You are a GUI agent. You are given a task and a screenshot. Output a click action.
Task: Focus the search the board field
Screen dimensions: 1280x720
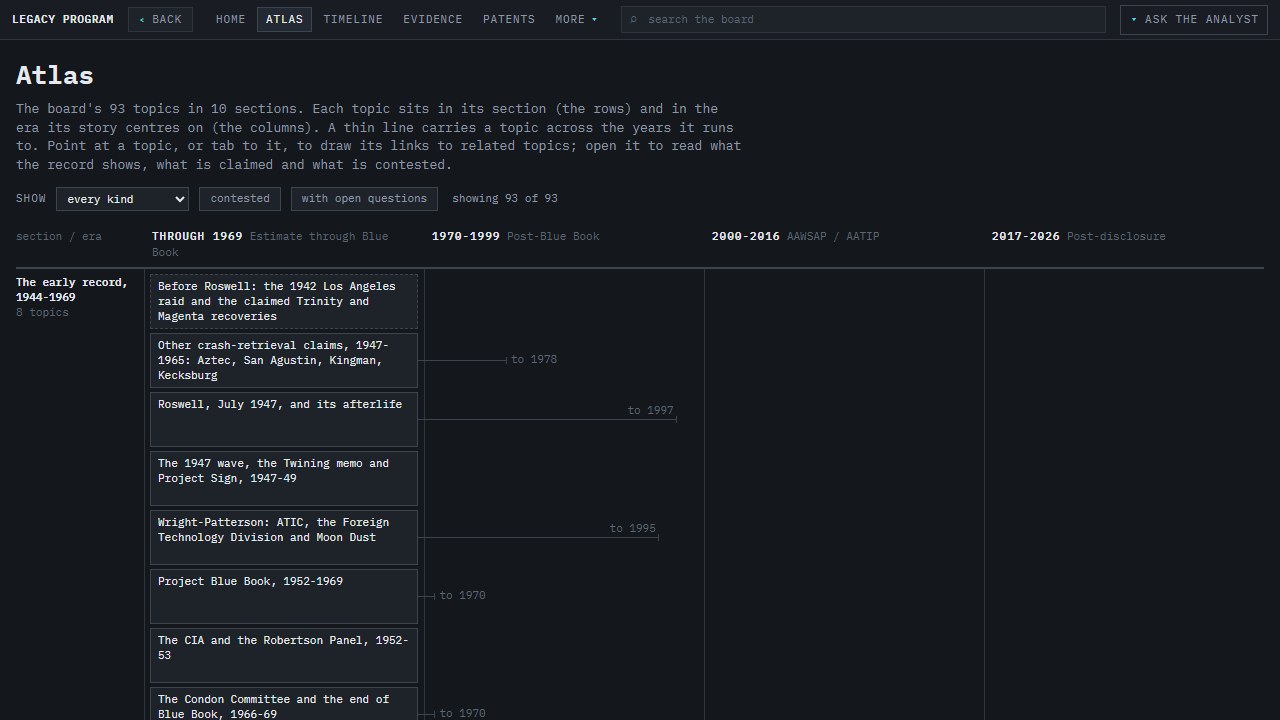coord(863,19)
